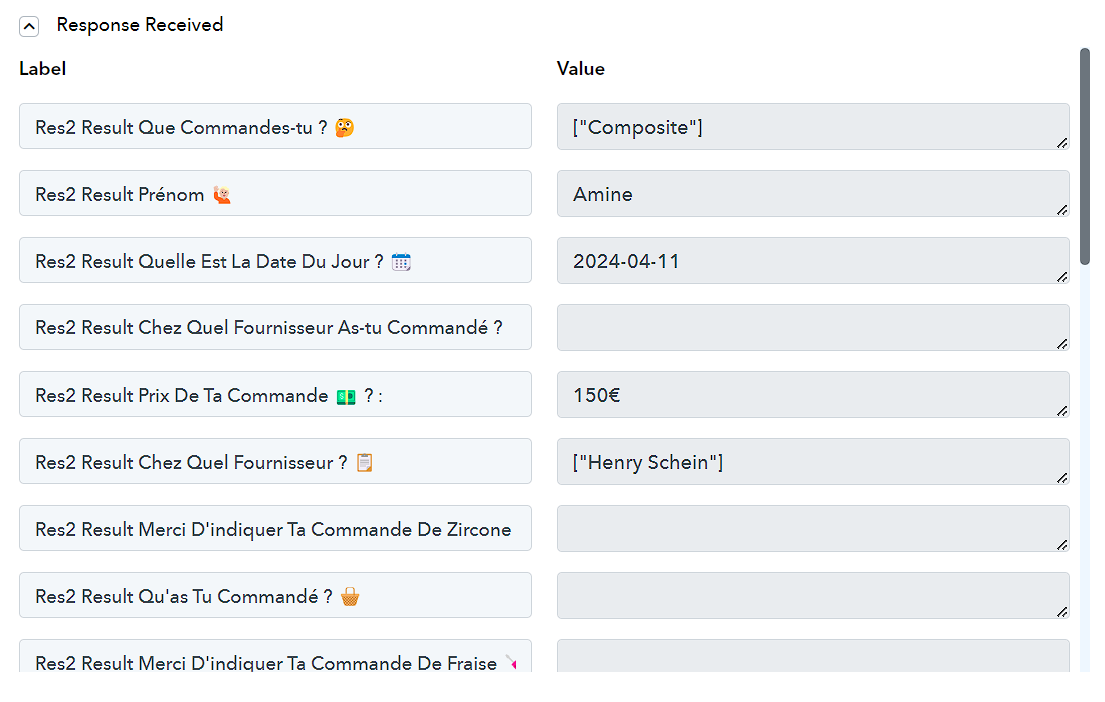1105x702 pixels.
Task: Click the thinking emoji in first label
Action: click(345, 128)
